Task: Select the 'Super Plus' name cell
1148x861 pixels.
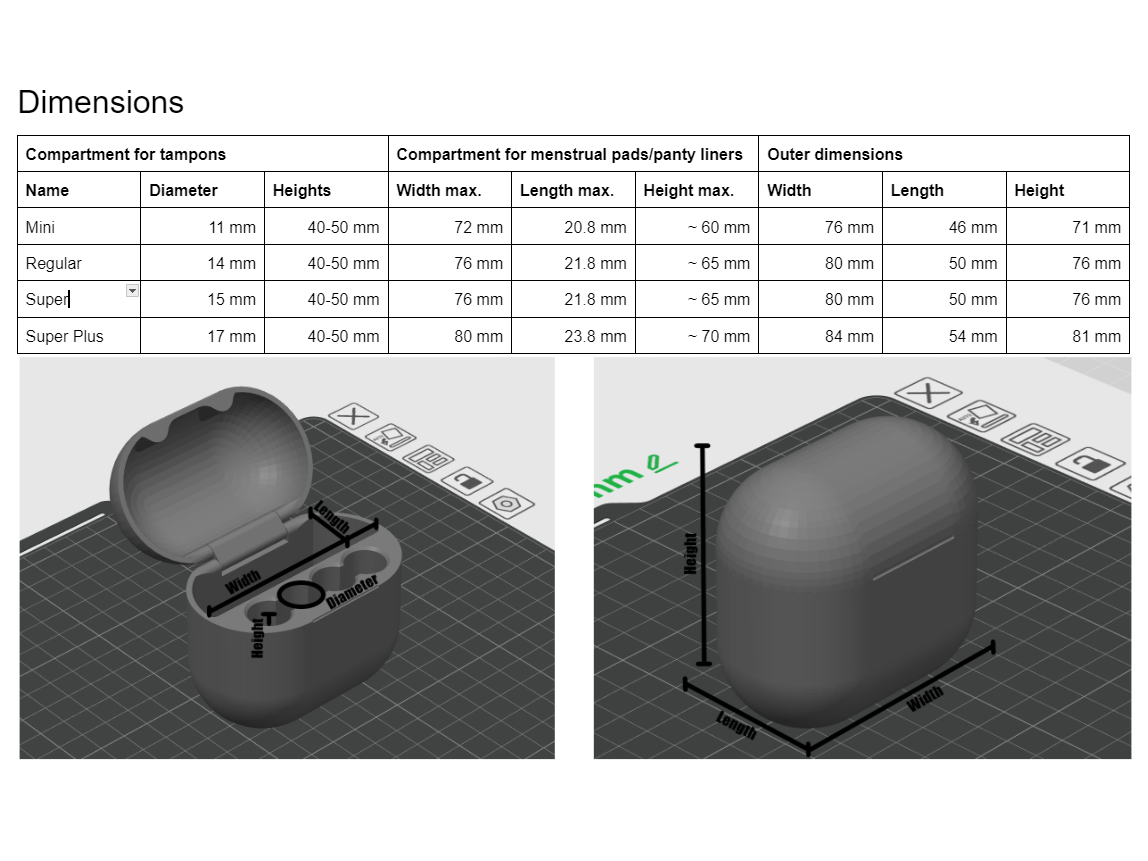Action: pos(79,336)
